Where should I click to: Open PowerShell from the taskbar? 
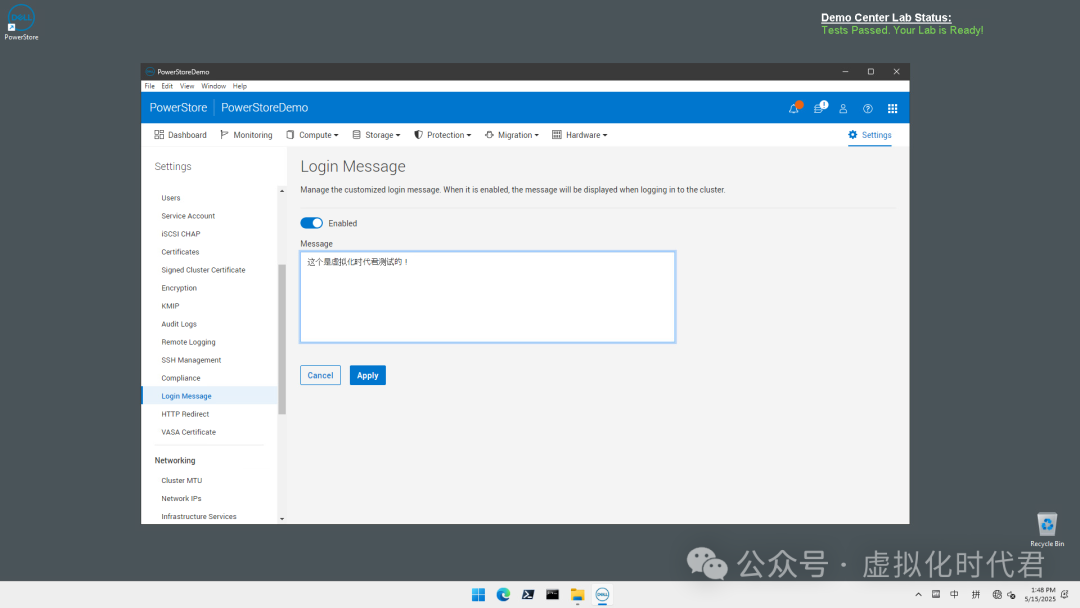pos(528,595)
